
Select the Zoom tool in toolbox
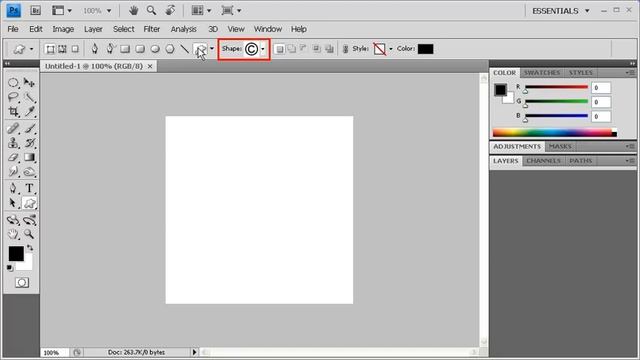(29, 234)
